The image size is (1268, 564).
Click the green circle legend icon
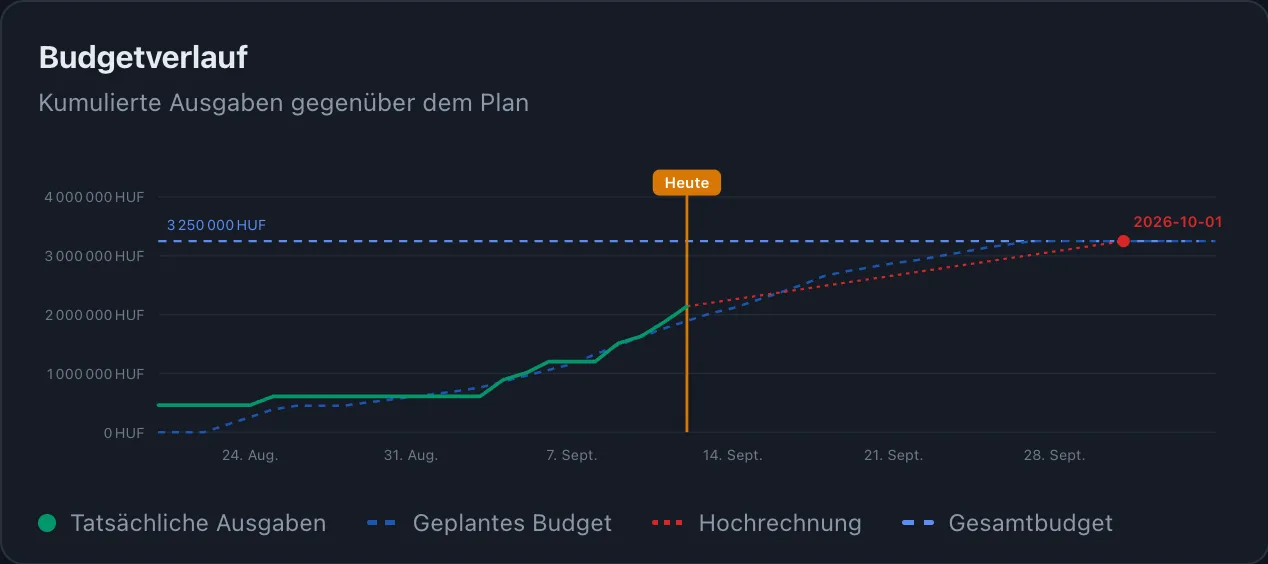[46, 523]
